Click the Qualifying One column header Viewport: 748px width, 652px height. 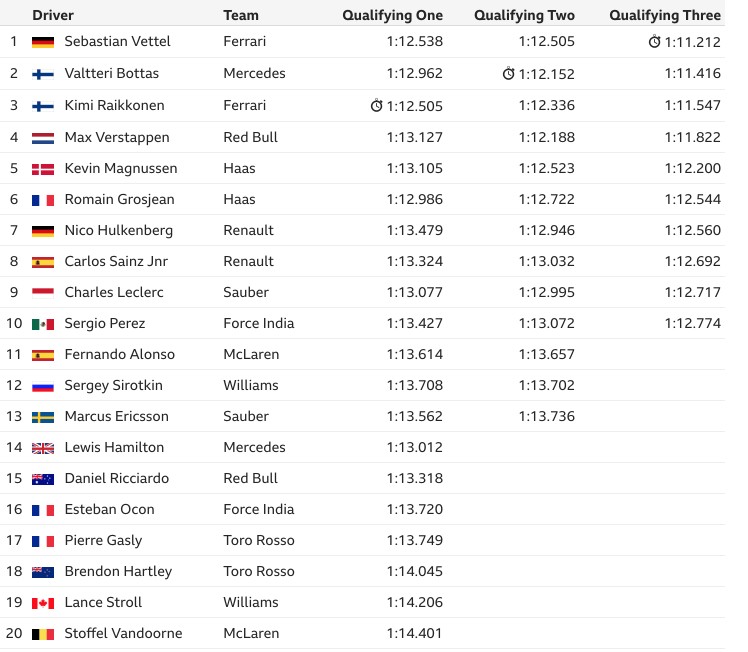click(x=393, y=15)
